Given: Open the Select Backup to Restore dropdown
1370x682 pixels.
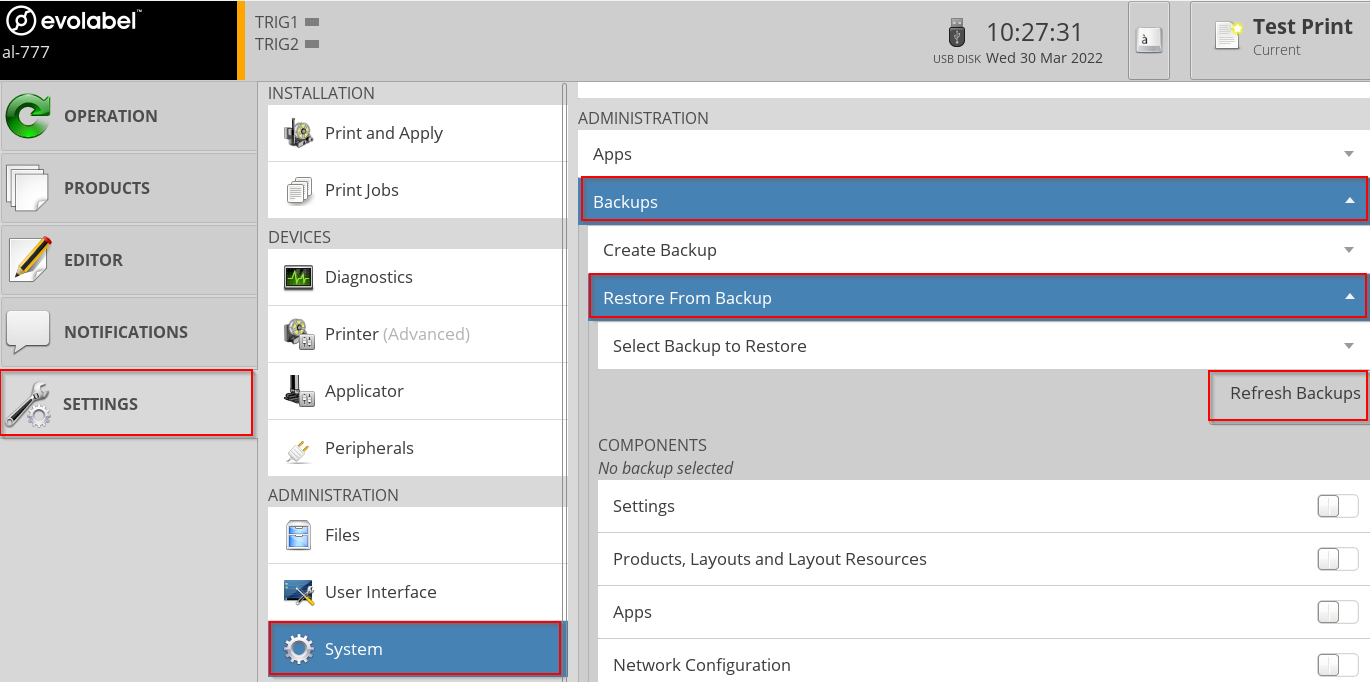Looking at the screenshot, I should 983,346.
